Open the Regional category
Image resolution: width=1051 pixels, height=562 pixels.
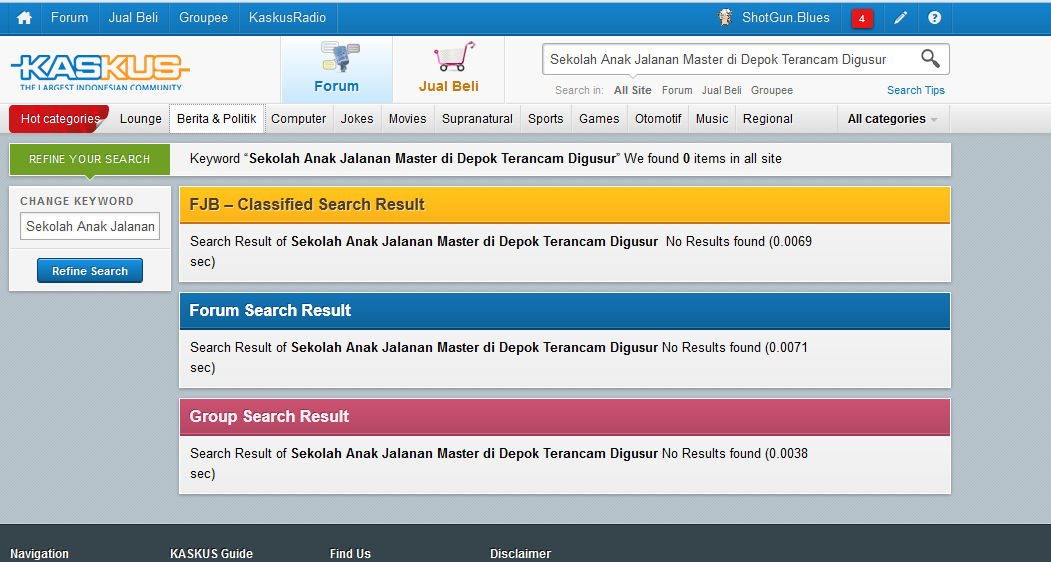point(767,119)
